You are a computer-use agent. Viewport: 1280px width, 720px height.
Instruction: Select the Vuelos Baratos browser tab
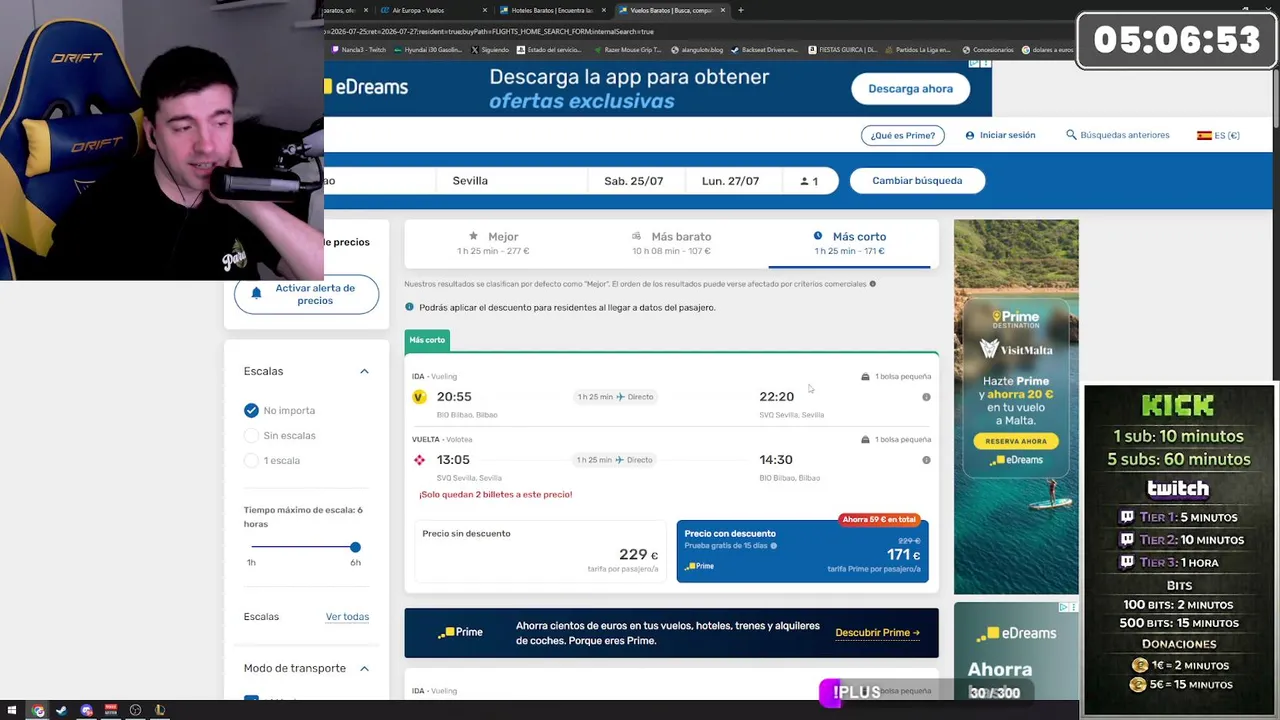point(670,10)
